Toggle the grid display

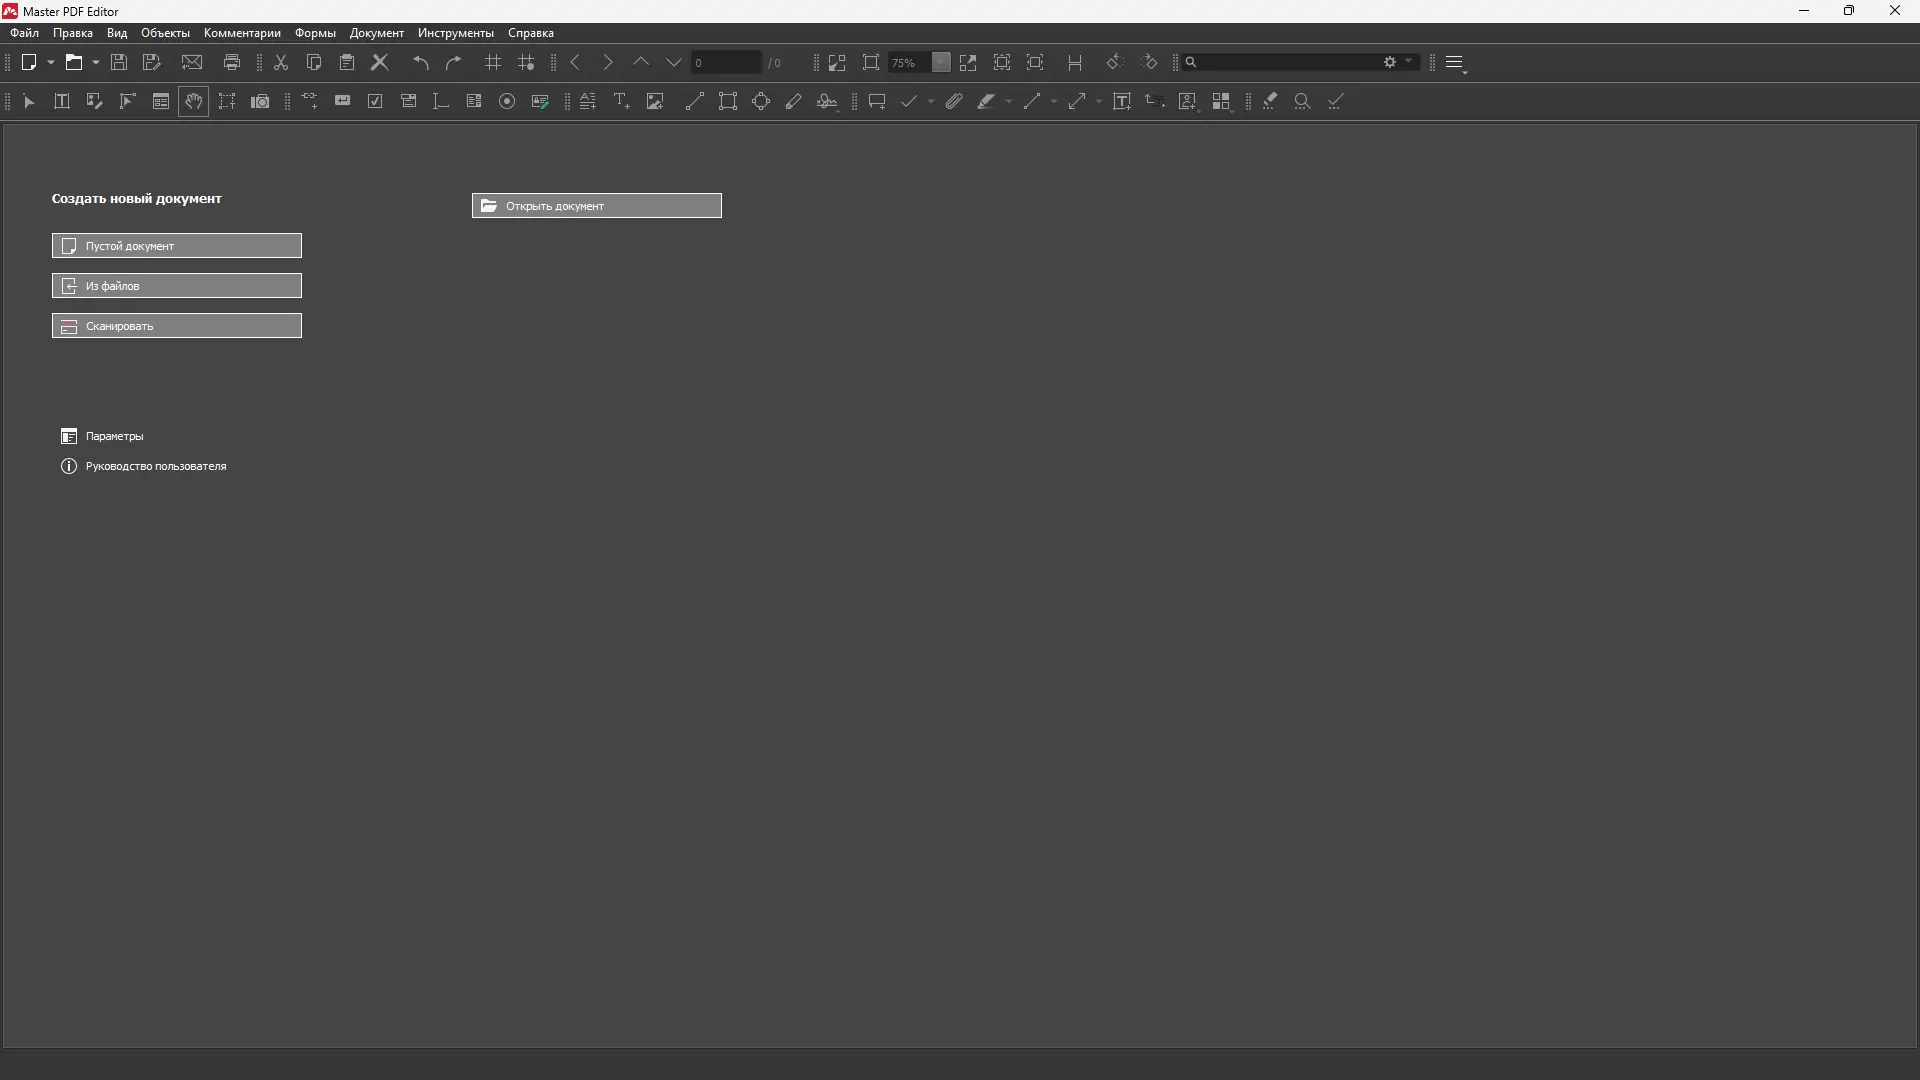click(x=492, y=62)
